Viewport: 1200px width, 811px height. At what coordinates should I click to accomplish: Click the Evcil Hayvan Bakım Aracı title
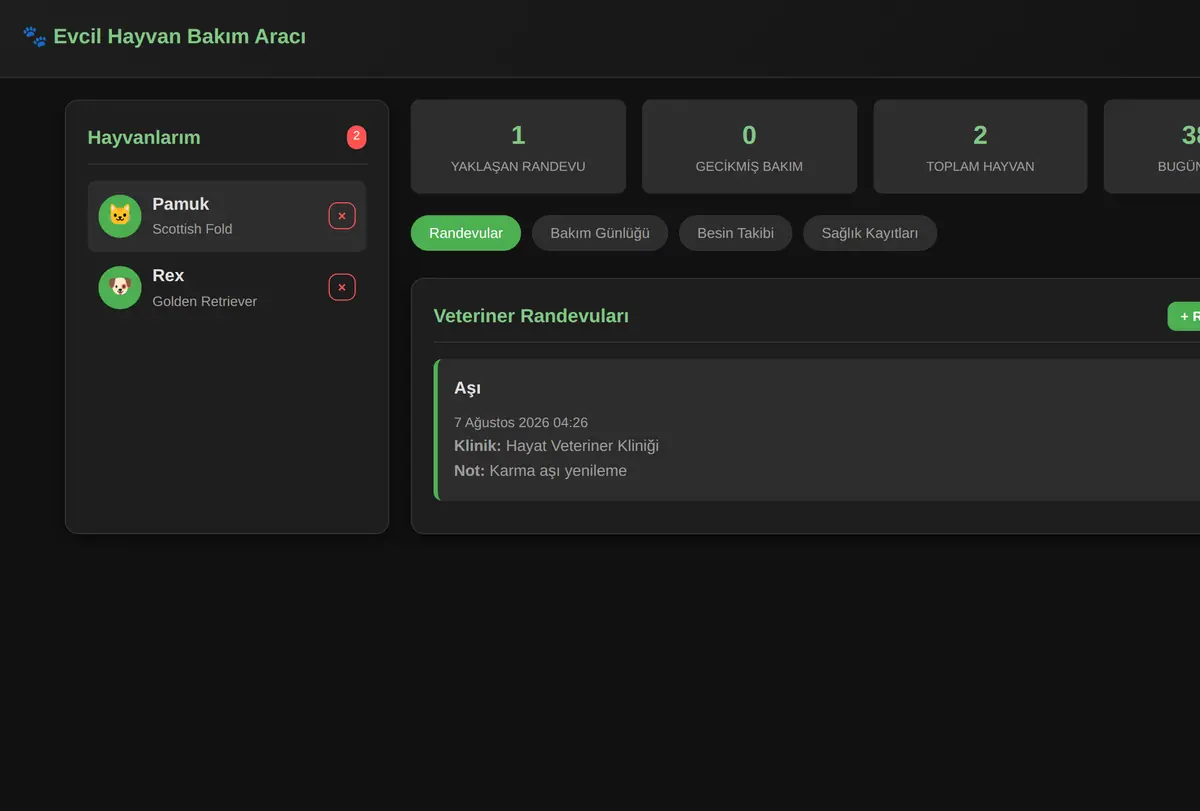coord(180,37)
